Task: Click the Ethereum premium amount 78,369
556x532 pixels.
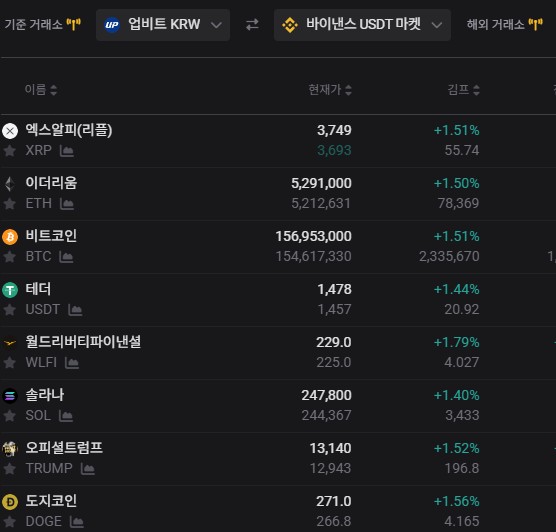Action: pos(458,203)
